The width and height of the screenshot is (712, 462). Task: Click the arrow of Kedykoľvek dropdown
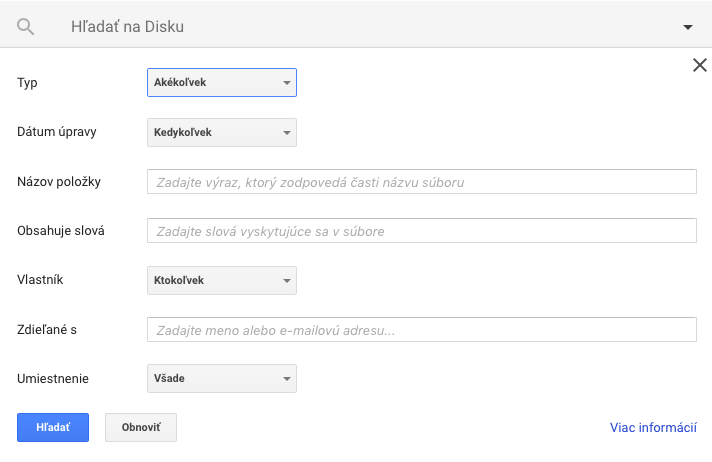[x=287, y=133]
